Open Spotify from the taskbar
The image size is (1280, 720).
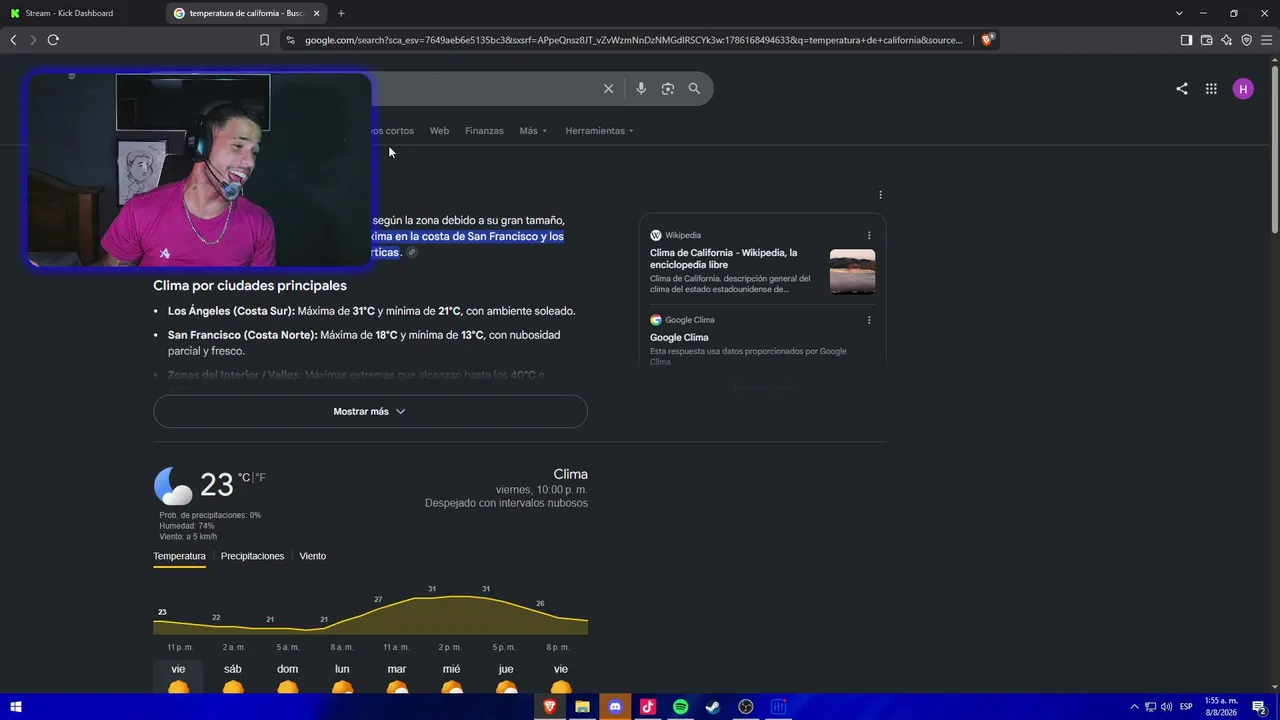(x=680, y=707)
